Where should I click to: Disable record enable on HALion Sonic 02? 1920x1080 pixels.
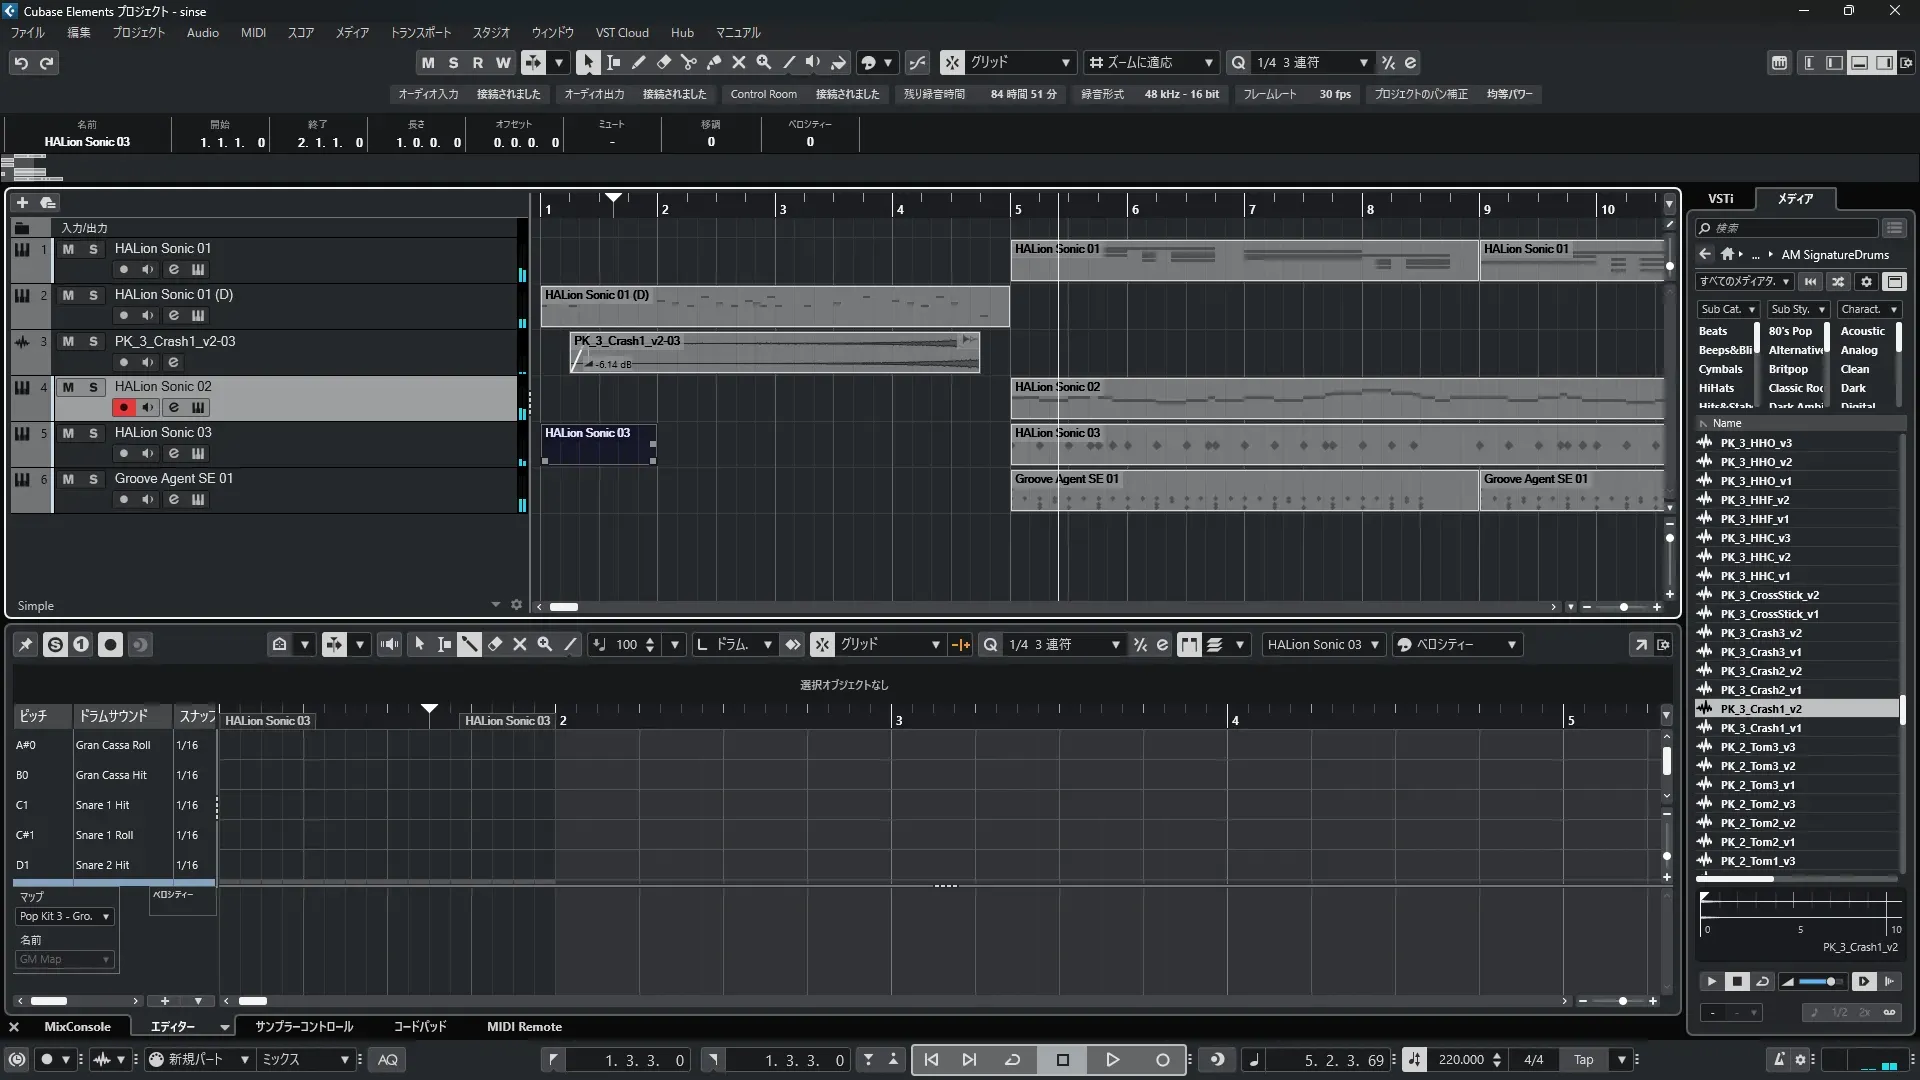tap(123, 407)
